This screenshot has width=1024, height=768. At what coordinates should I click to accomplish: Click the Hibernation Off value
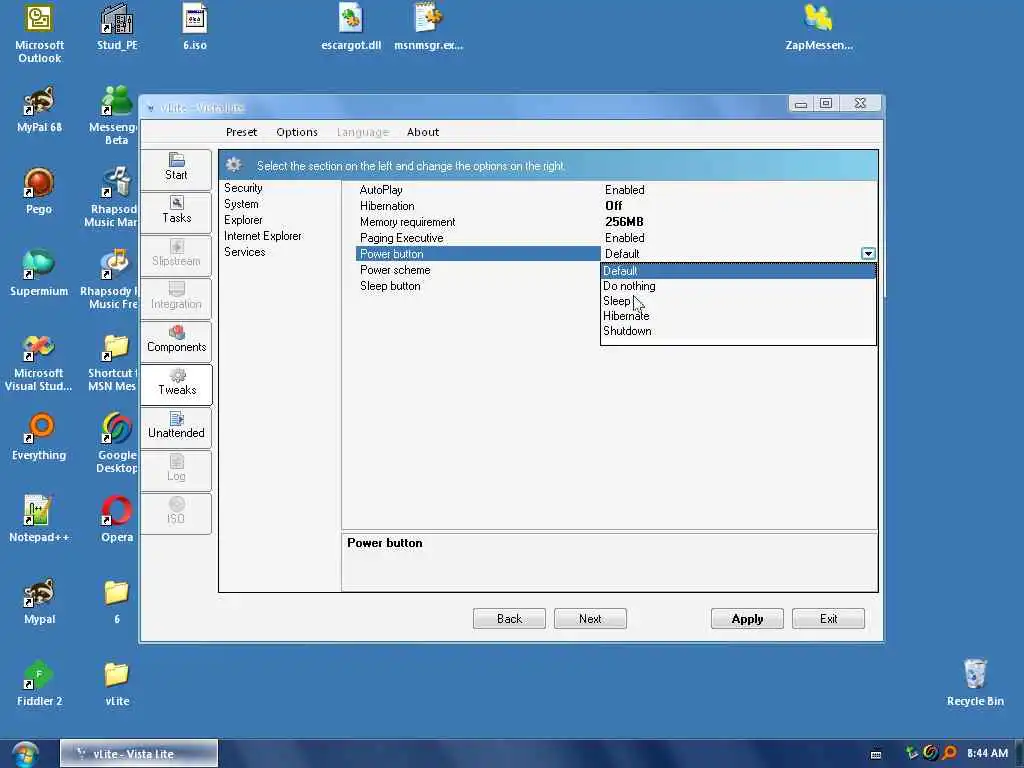[x=613, y=206]
